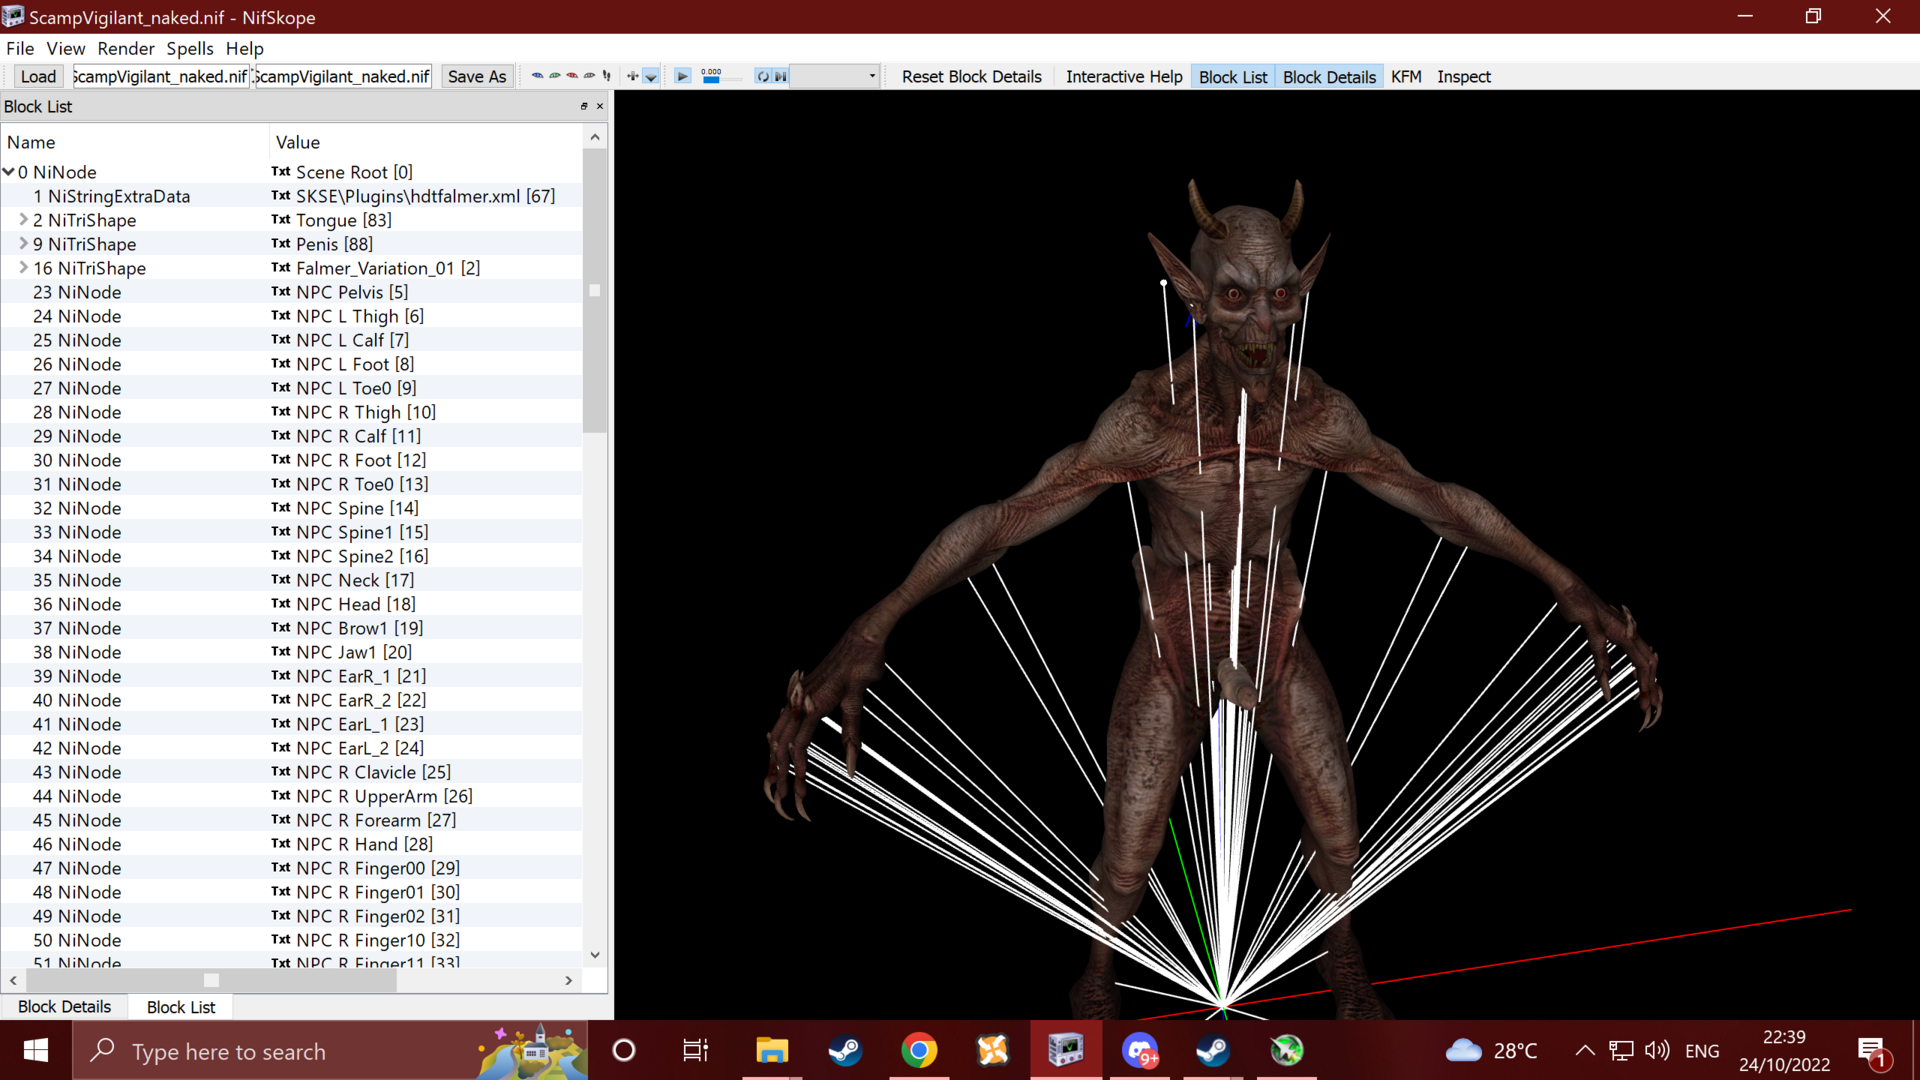Toggle the Inspect panel

[x=1463, y=76]
